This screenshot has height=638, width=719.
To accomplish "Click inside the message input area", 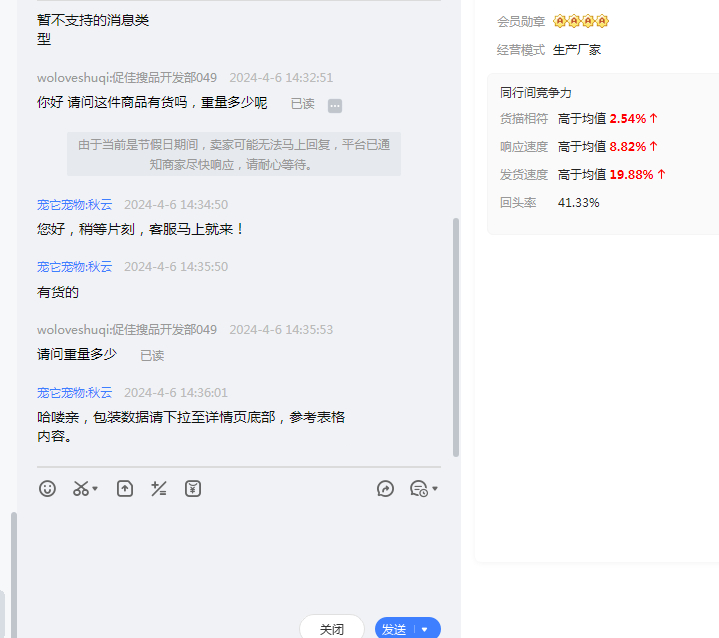I will (x=238, y=550).
